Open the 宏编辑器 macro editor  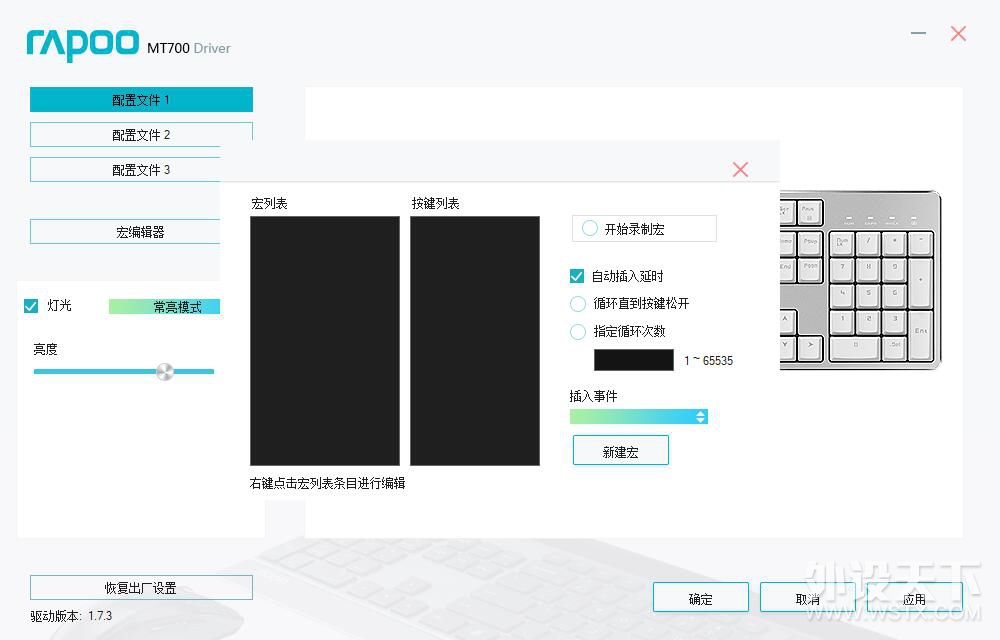click(x=126, y=231)
